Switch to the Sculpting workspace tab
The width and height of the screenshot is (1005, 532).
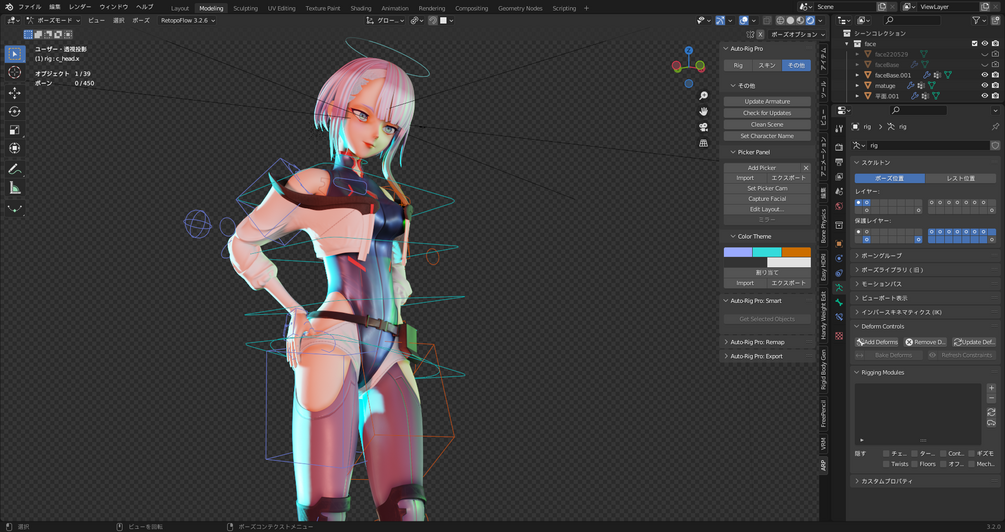[245, 8]
